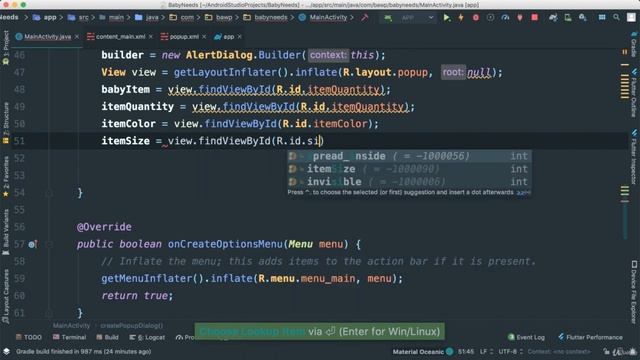Open LF line separator selector
The width and height of the screenshot is (640, 360).
coord(486,351)
